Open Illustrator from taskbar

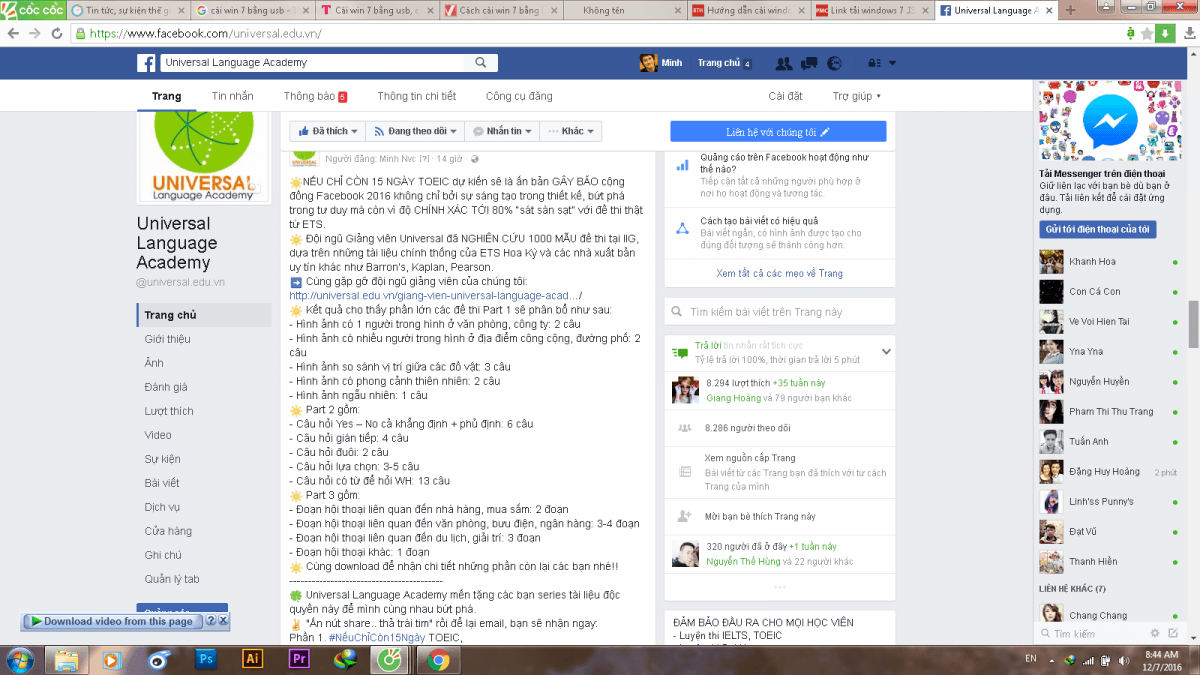coord(252,659)
